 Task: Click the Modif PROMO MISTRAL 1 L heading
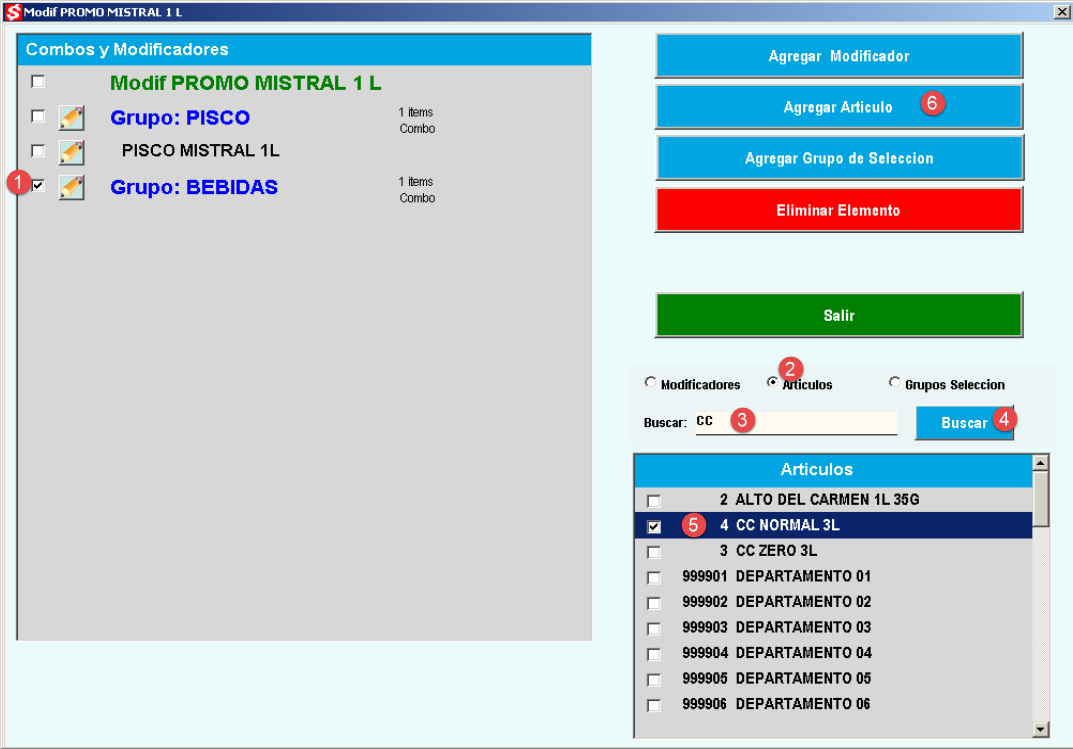246,83
